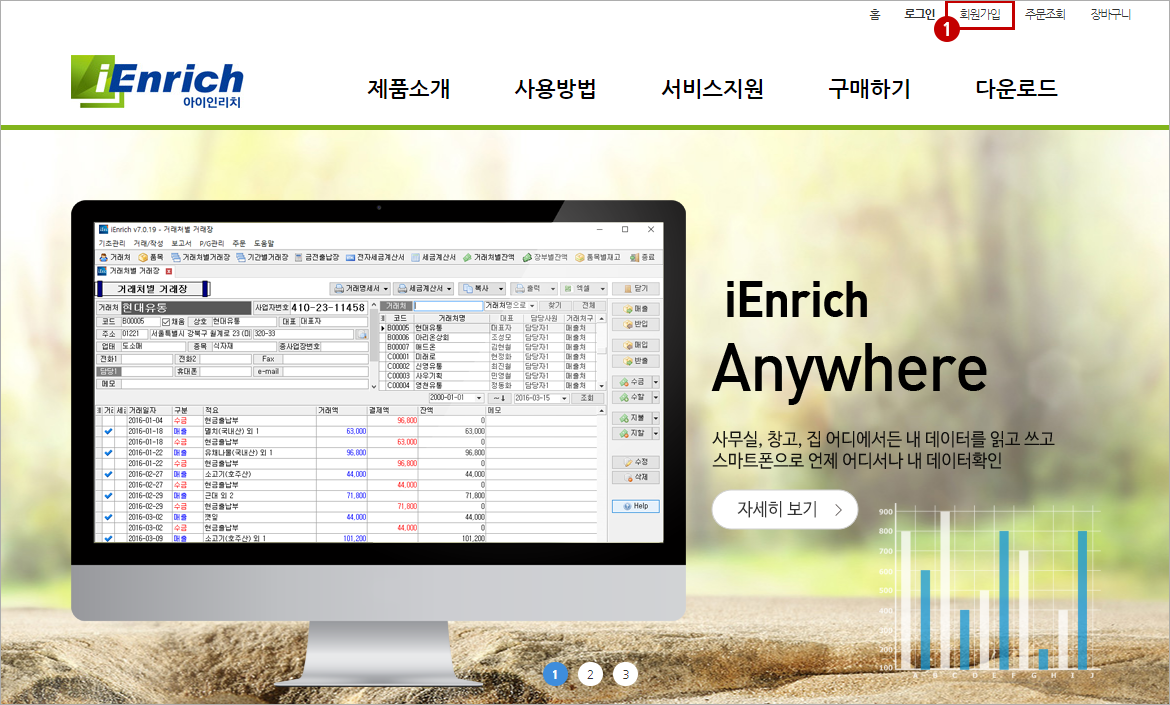The width and height of the screenshot is (1170, 705).
Task: Click 조회 button beside date range
Action: point(588,398)
